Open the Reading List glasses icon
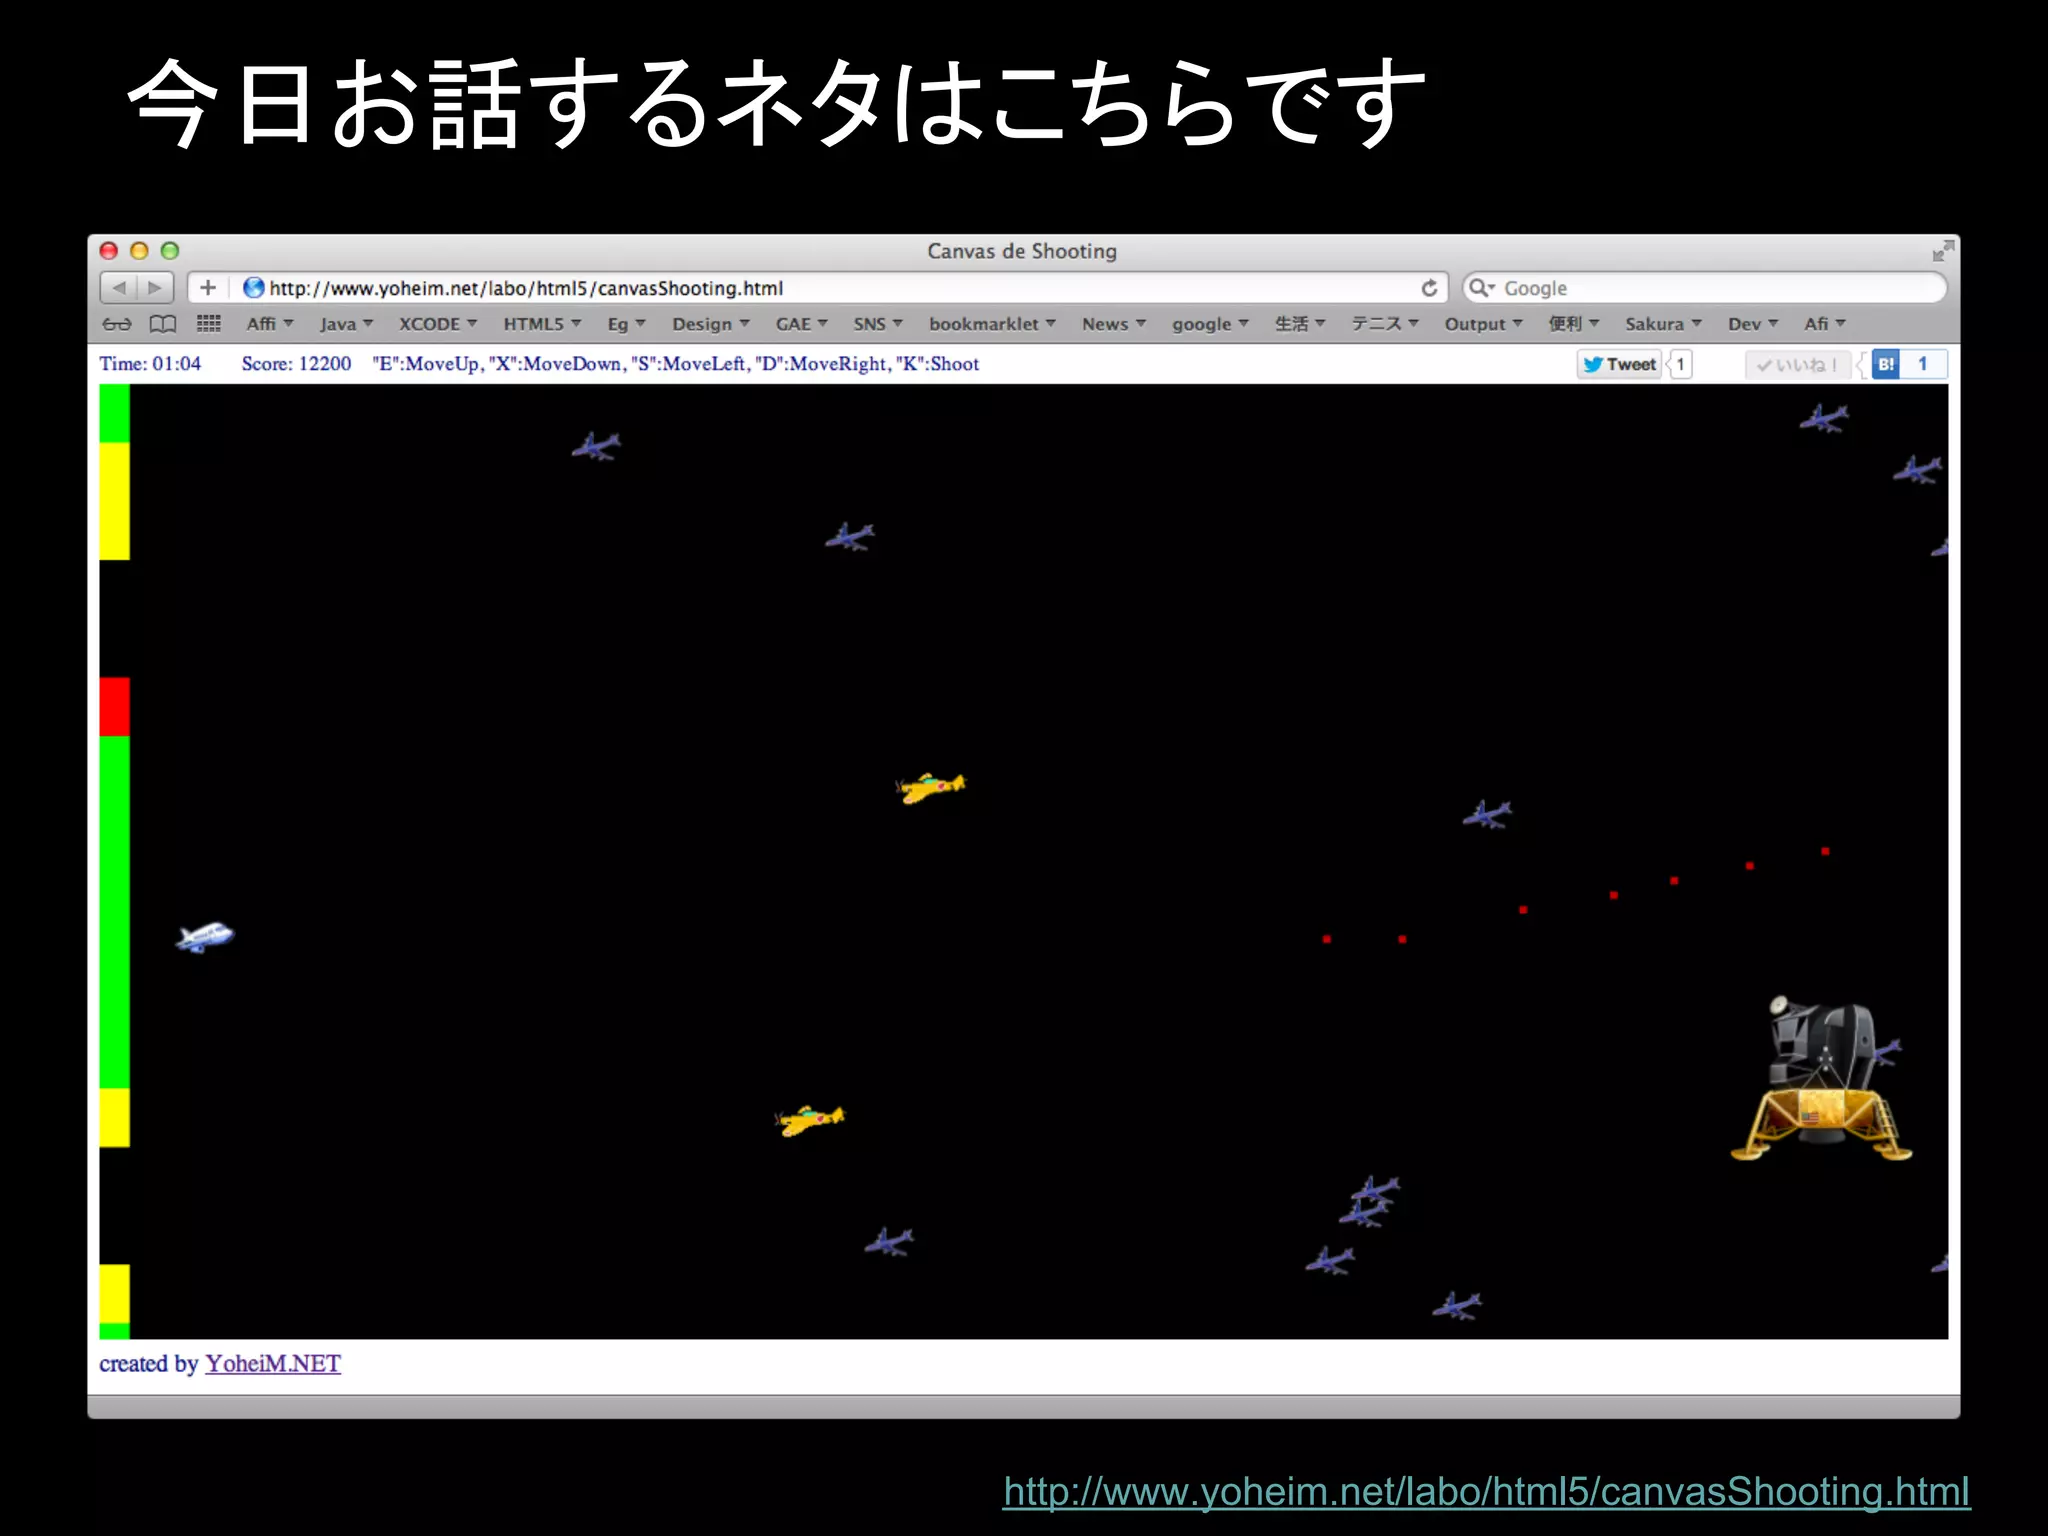 click(x=117, y=324)
